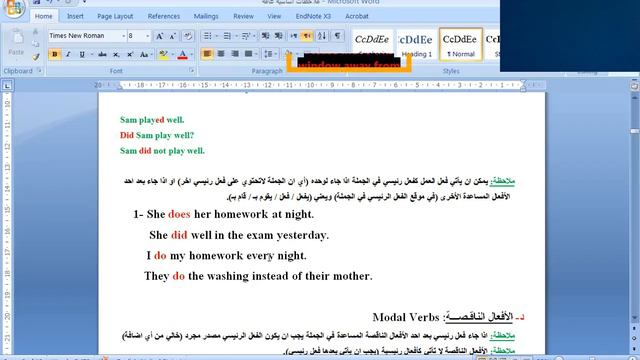Align text left
The height and width of the screenshot is (360, 640).
coord(207,54)
